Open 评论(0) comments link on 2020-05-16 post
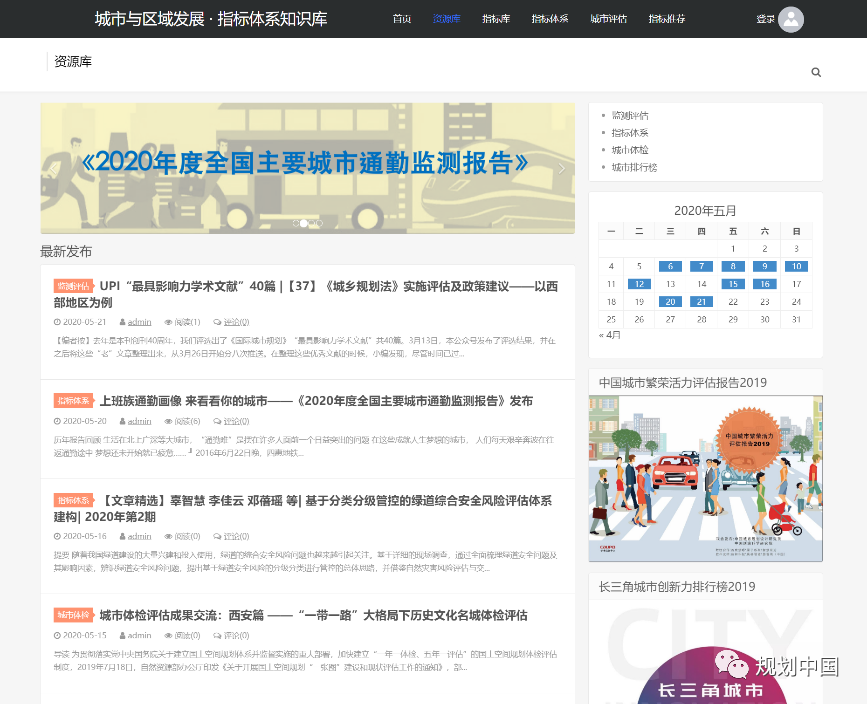This screenshot has height=704, width=867. (x=236, y=536)
